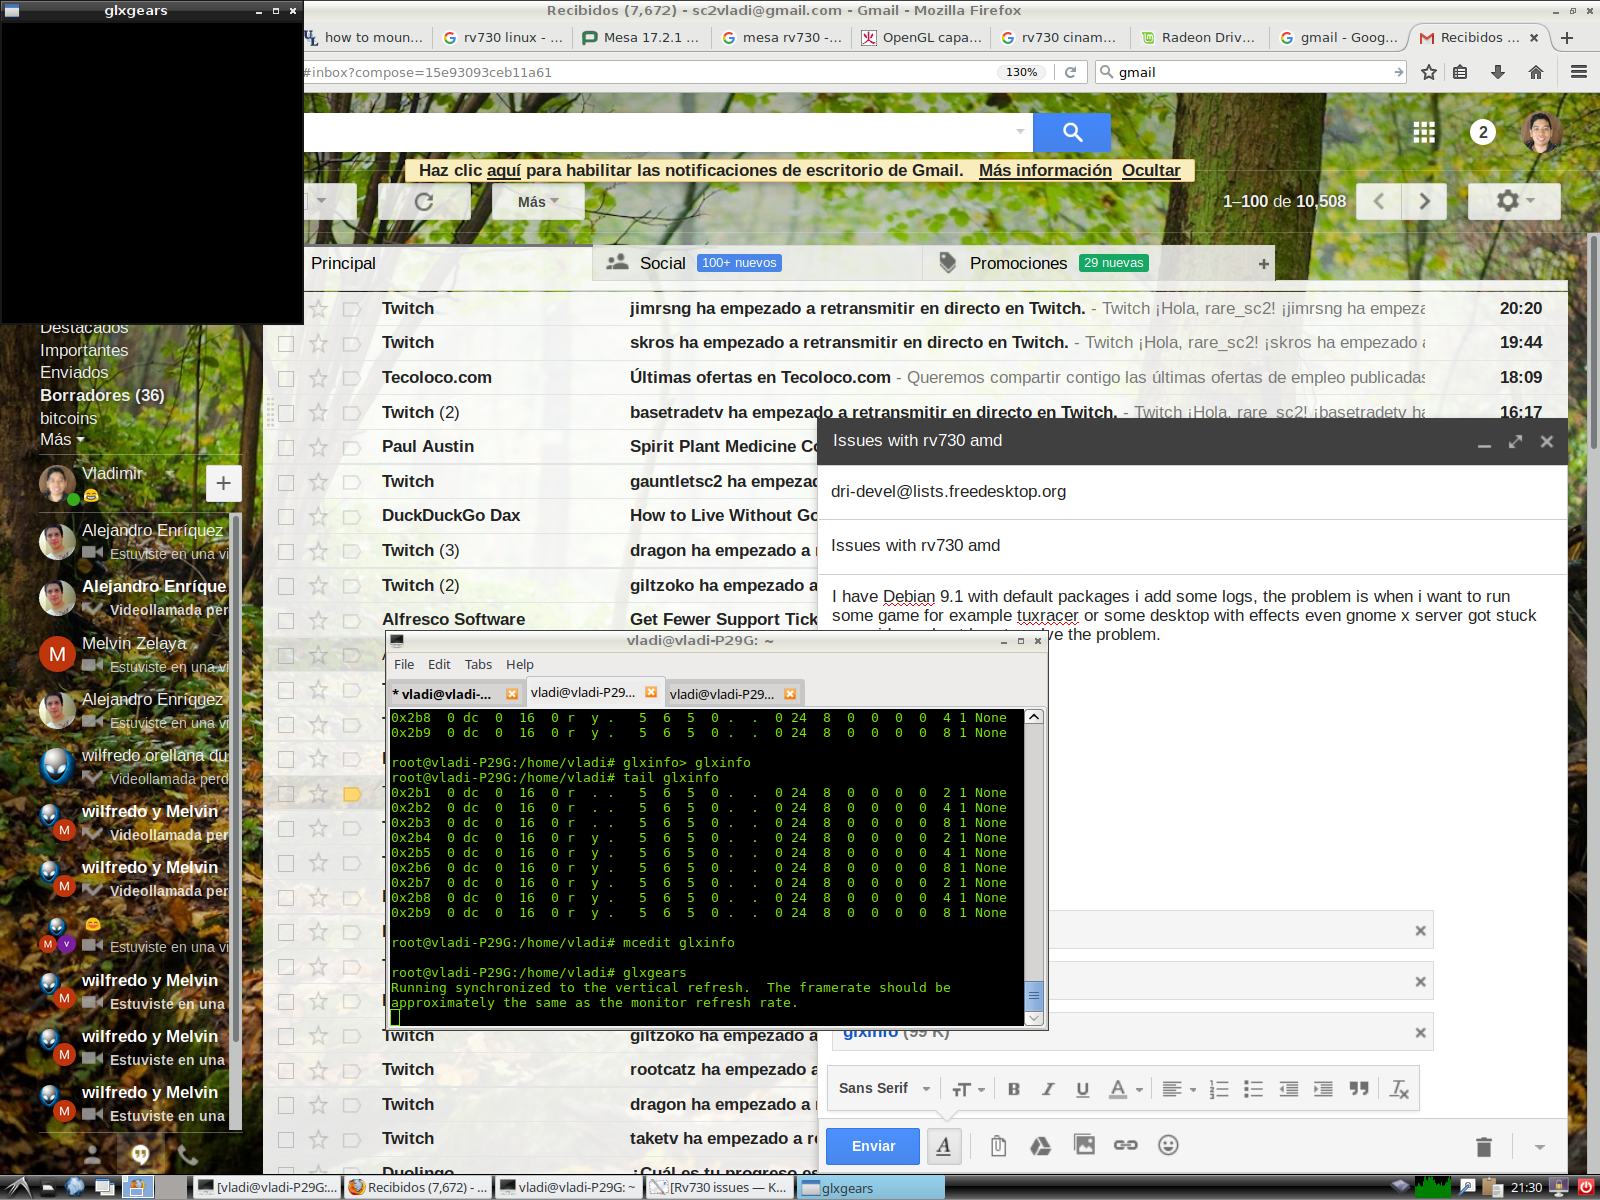
Task: Open the terminal Tabs menu
Action: point(478,665)
